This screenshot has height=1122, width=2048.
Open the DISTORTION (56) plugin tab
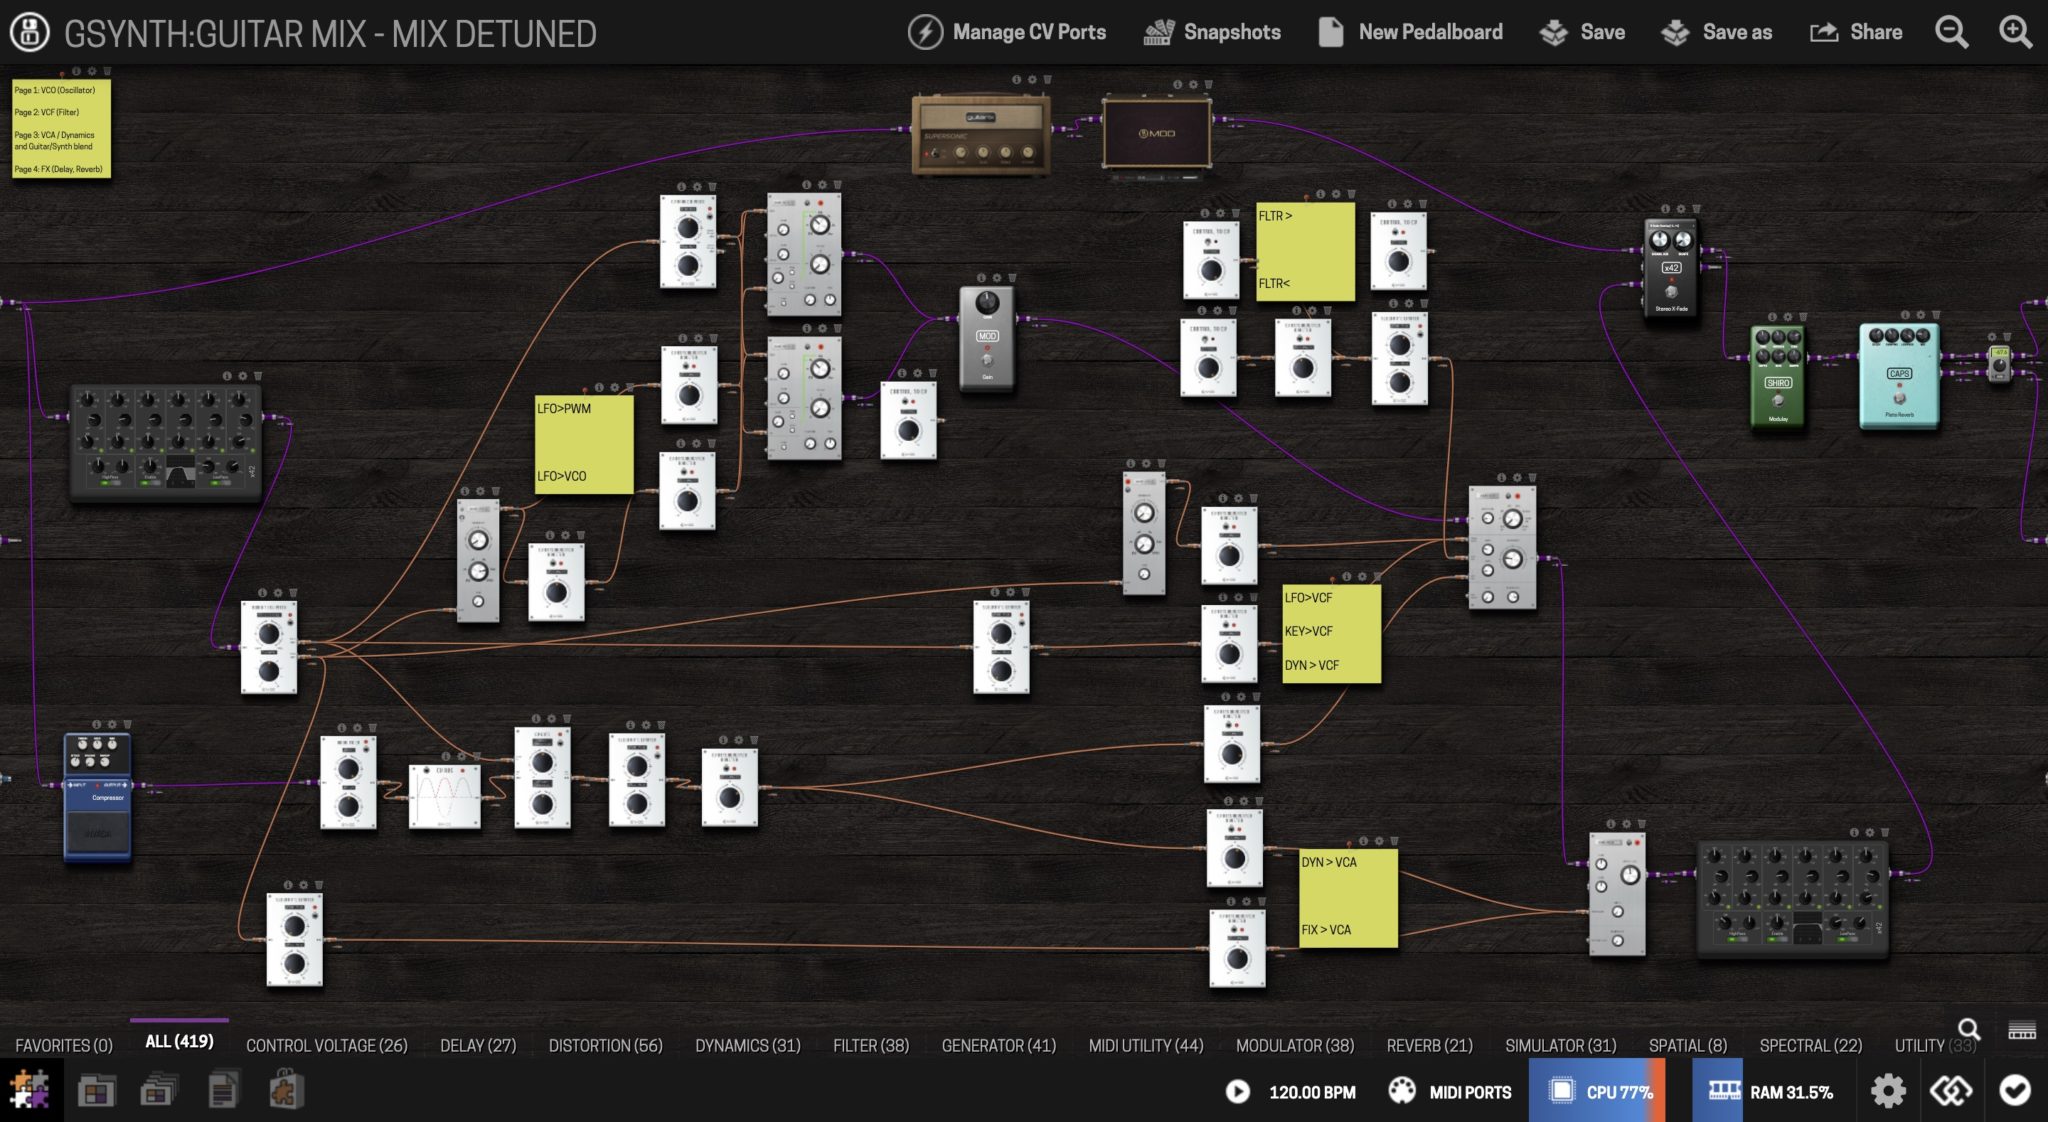pyautogui.click(x=605, y=1044)
